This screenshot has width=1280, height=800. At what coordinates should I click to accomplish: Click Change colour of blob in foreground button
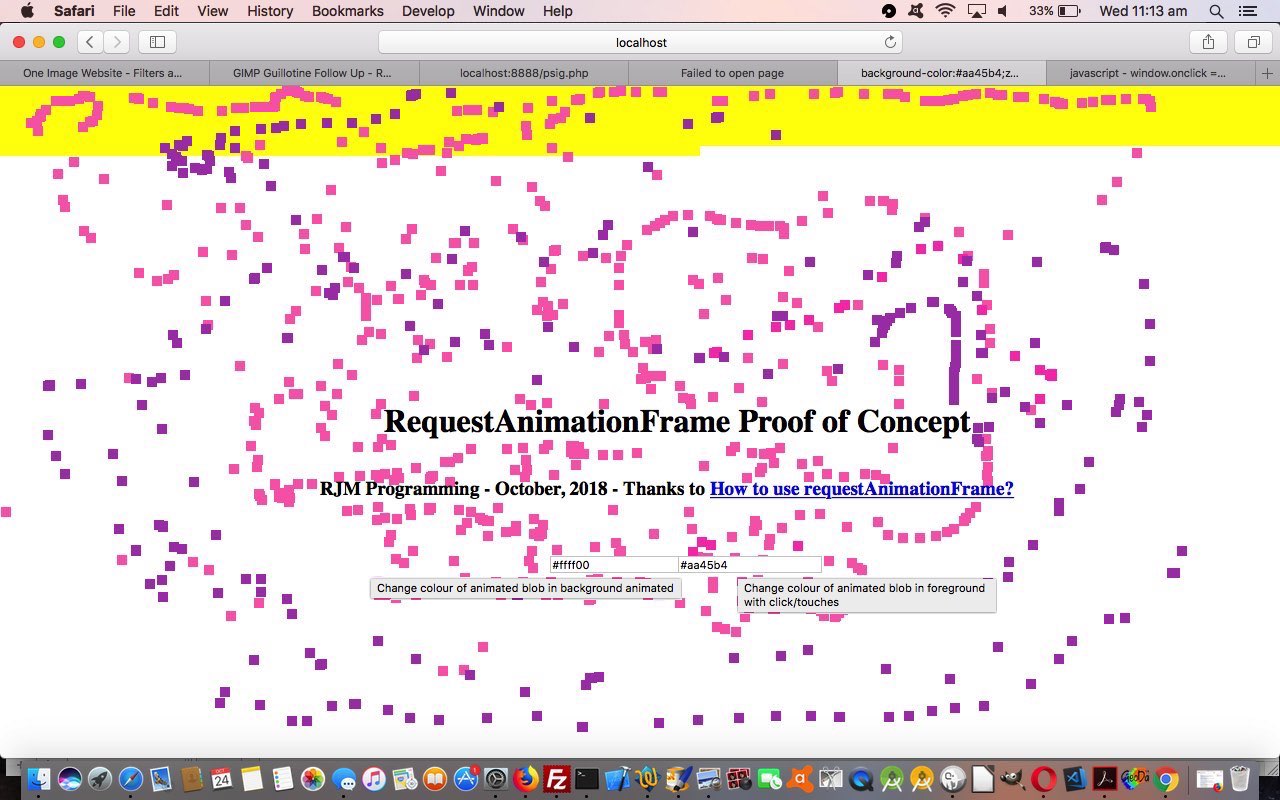(866, 595)
